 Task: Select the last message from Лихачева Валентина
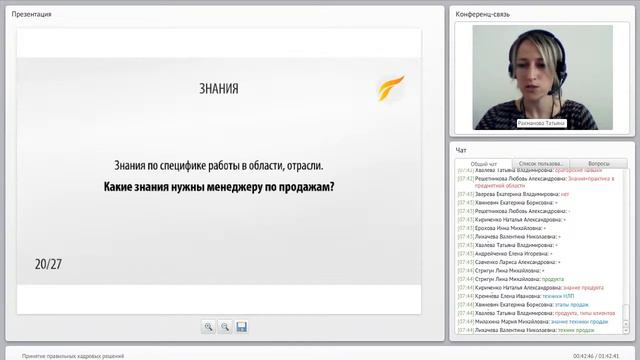tap(526, 330)
